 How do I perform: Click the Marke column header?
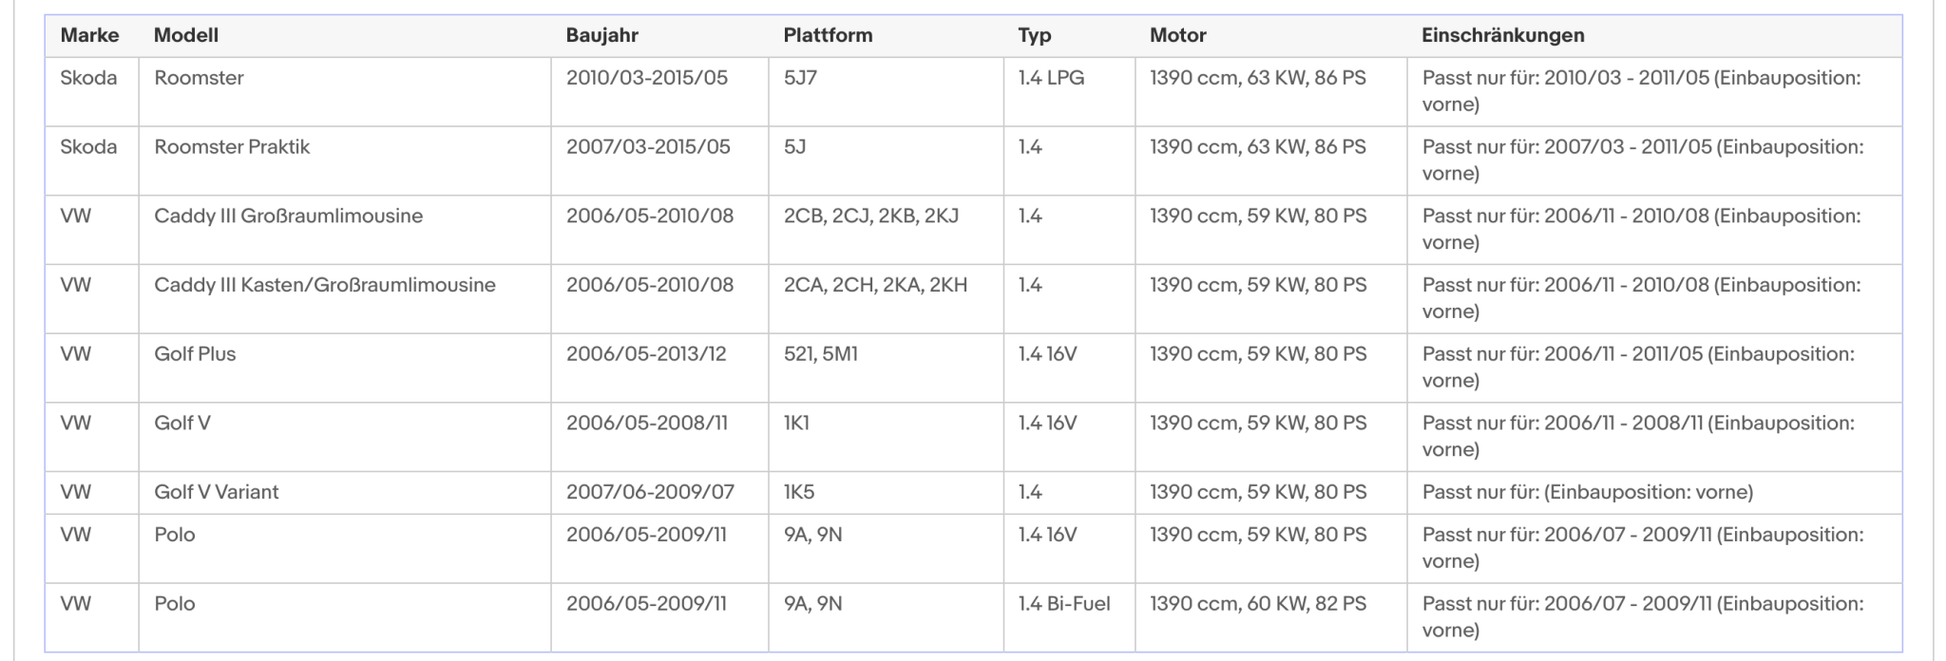pos(89,36)
